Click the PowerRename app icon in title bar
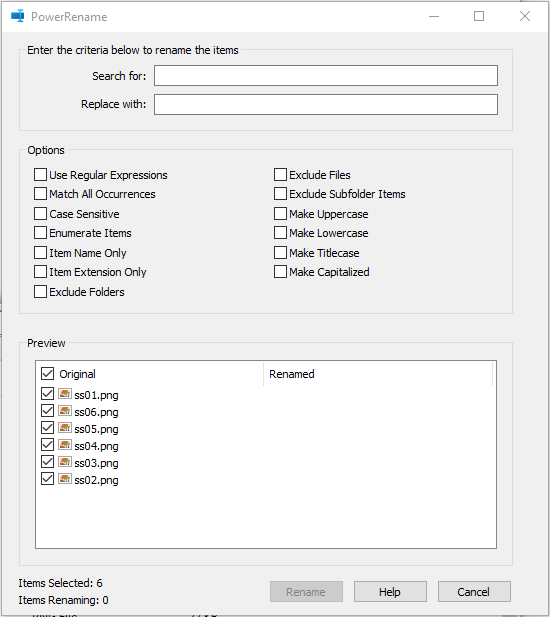This screenshot has height=617, width=550. click(x=18, y=16)
